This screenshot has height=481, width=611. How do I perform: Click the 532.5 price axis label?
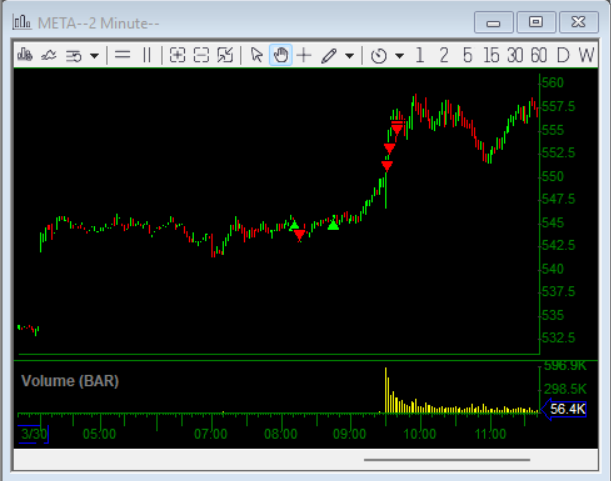(x=558, y=338)
